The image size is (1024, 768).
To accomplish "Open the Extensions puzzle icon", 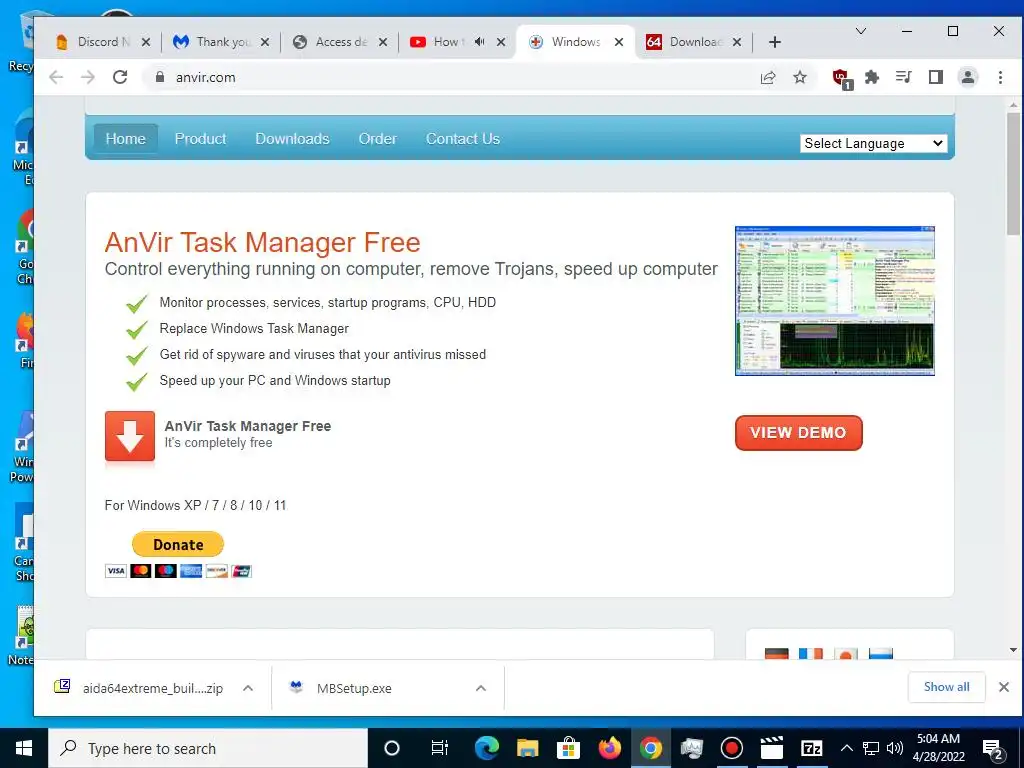I will coord(872,77).
